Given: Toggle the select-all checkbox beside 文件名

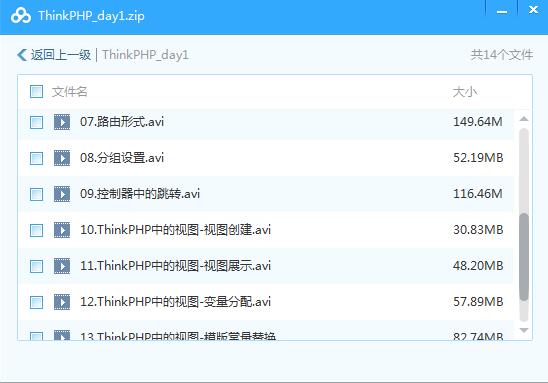Looking at the screenshot, I should pos(36,92).
